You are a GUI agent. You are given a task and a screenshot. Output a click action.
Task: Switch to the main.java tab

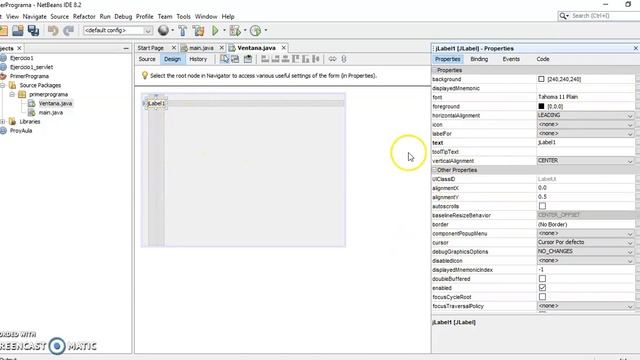click(201, 48)
